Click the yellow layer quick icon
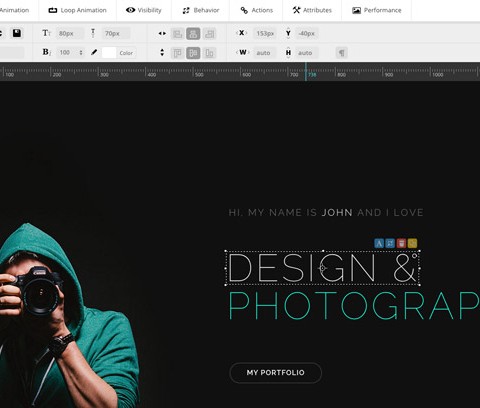 click(x=412, y=243)
